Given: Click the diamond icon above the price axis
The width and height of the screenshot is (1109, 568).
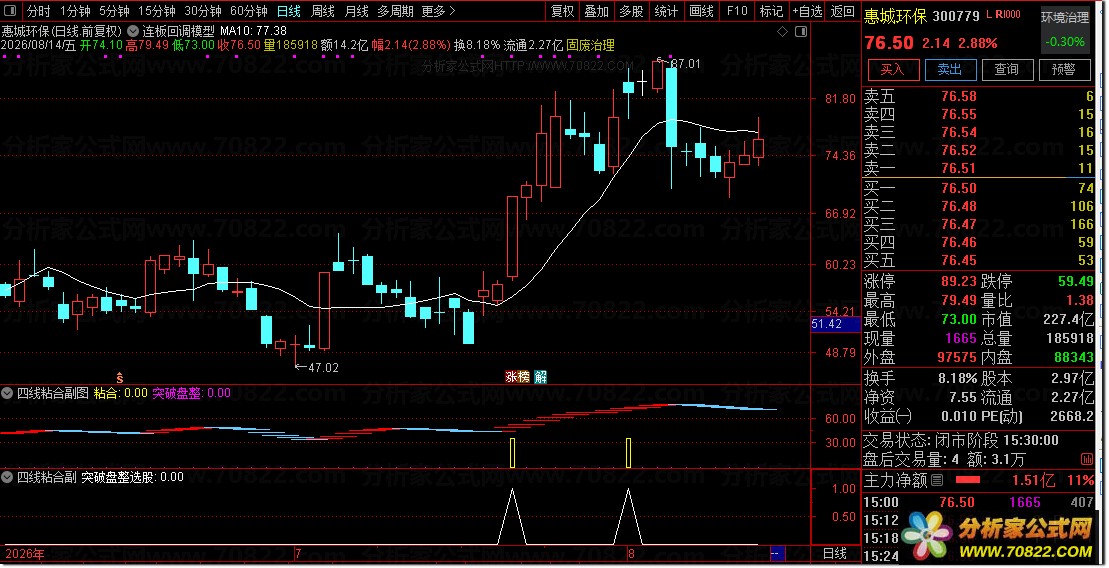Looking at the screenshot, I should tap(782, 31).
